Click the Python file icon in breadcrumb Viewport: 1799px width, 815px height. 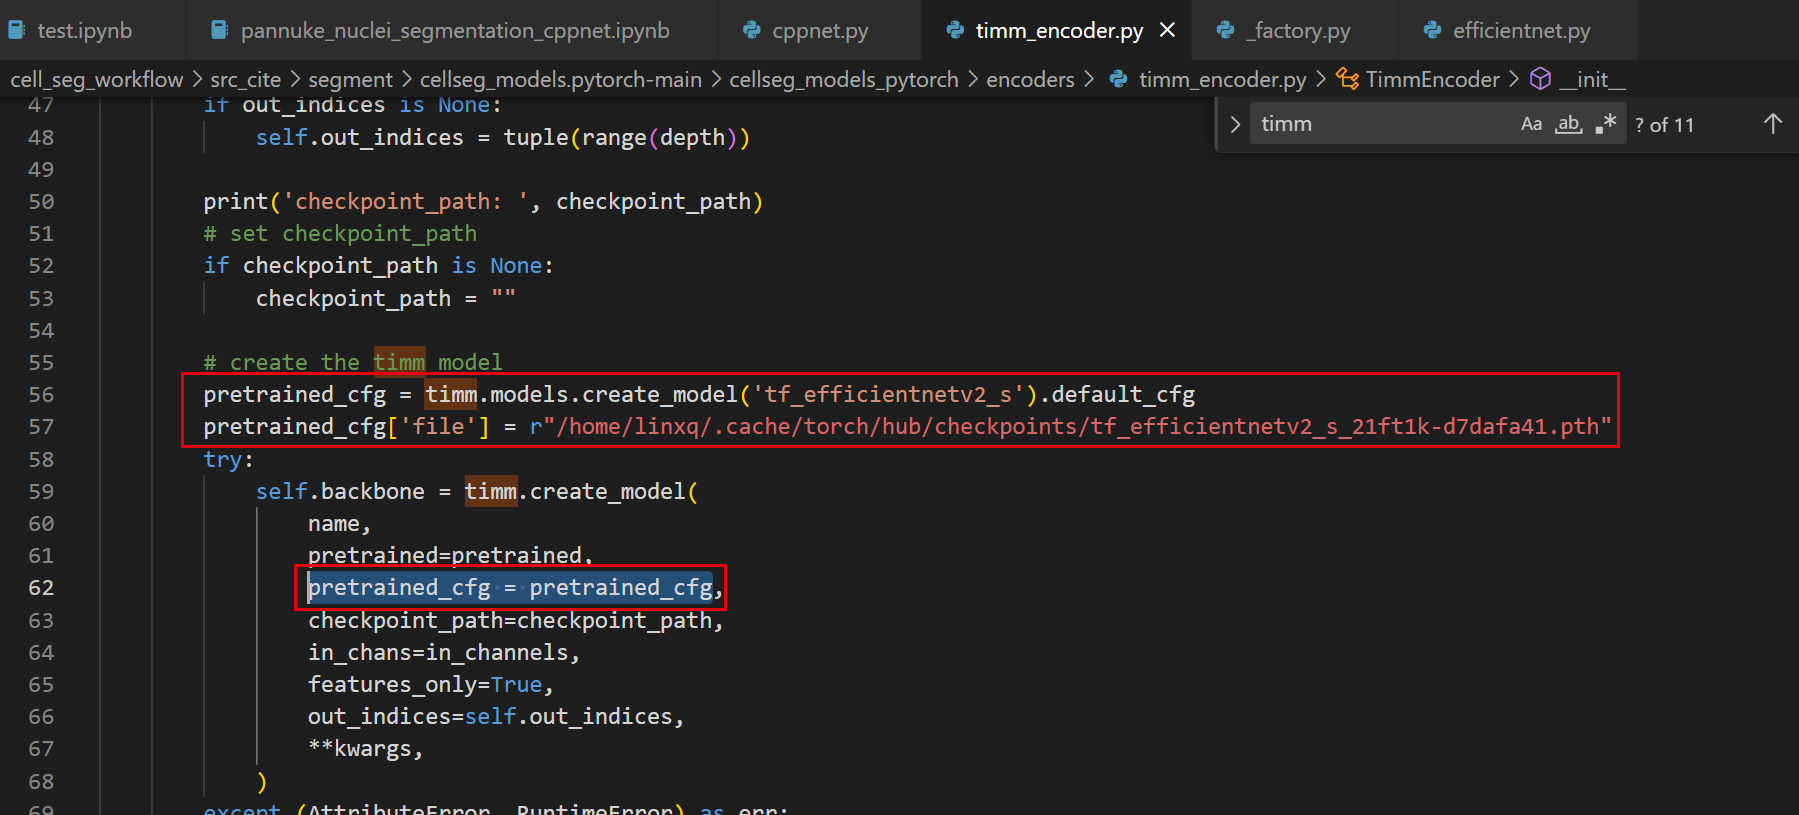1119,79
